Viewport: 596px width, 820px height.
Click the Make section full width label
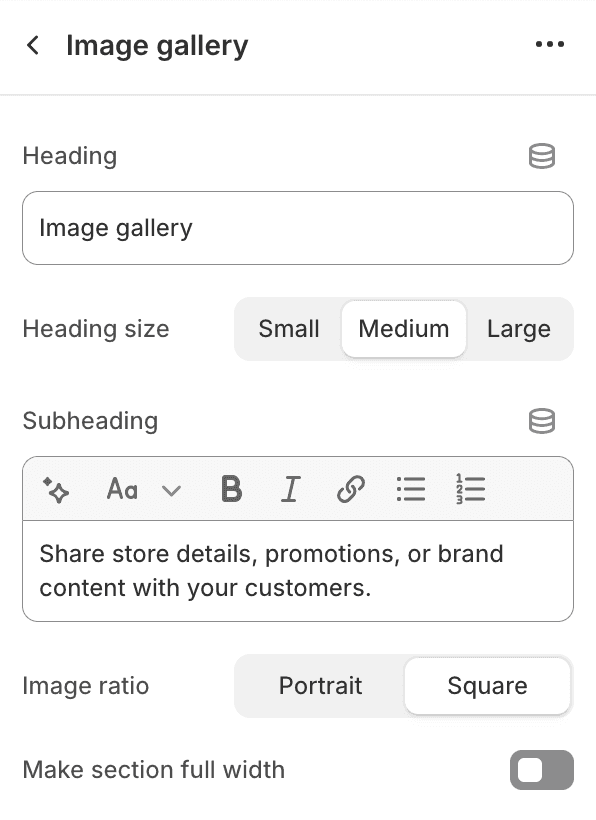[154, 770]
